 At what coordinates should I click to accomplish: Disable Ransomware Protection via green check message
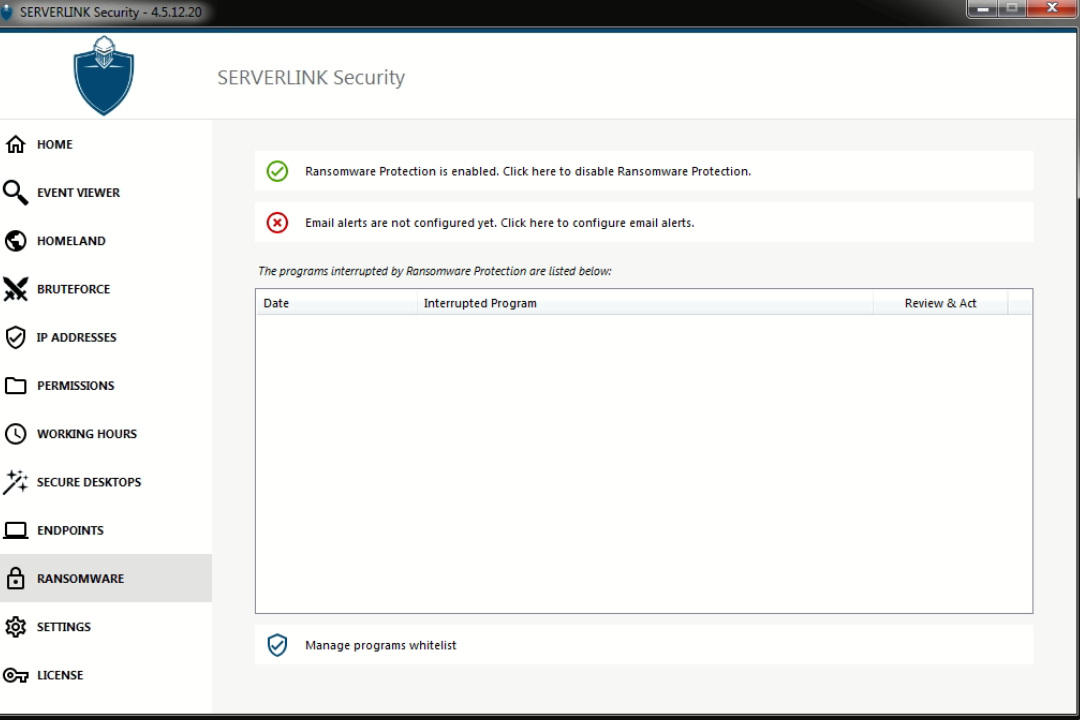(527, 171)
